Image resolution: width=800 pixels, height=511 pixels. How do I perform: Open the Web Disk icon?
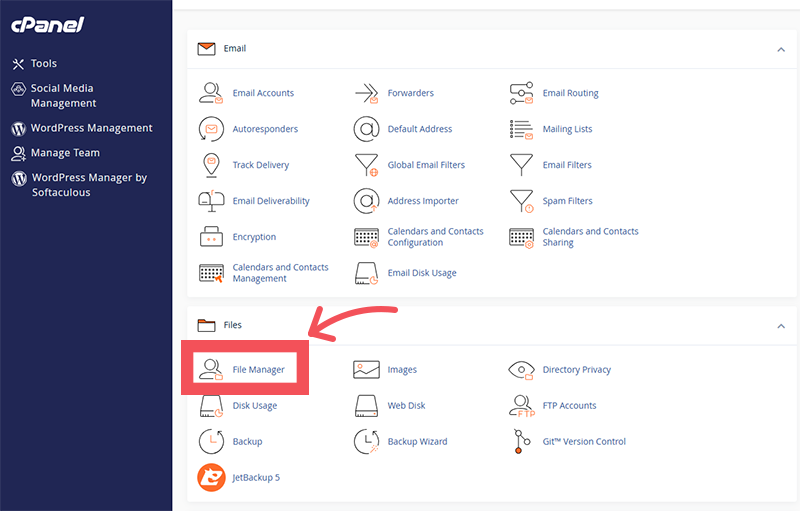click(x=366, y=406)
